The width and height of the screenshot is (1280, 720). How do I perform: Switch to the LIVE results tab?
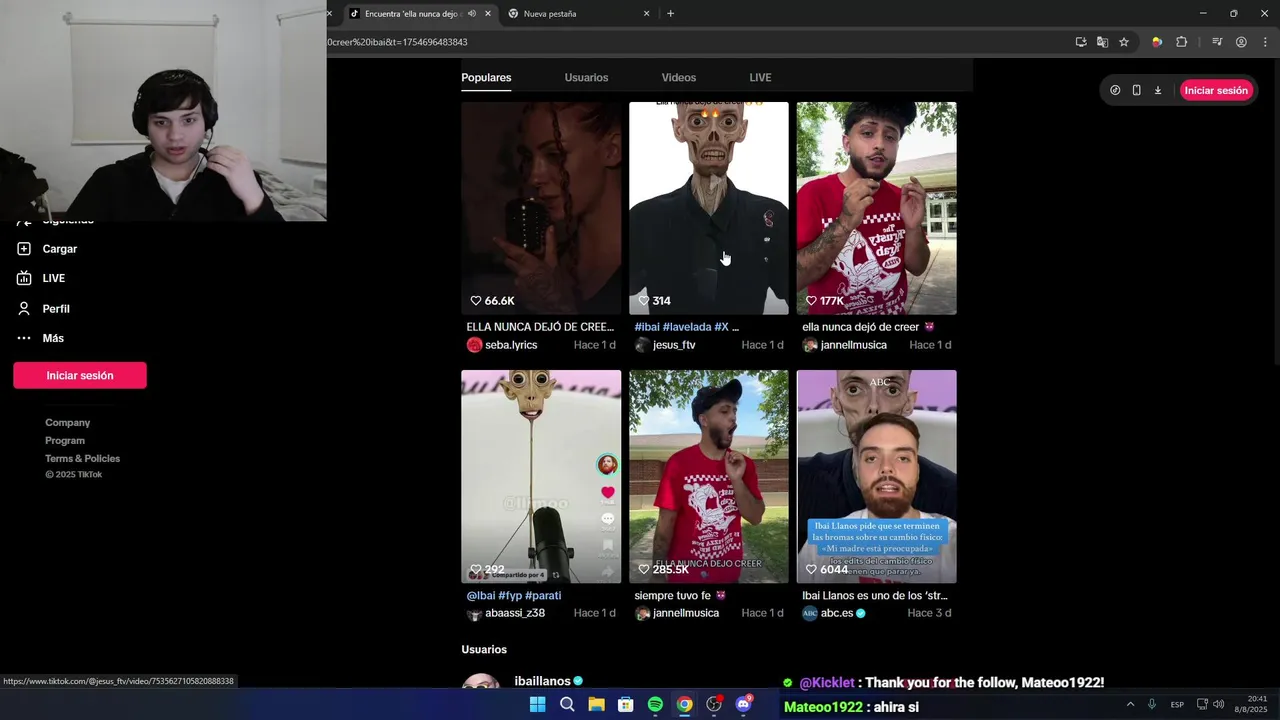[760, 77]
